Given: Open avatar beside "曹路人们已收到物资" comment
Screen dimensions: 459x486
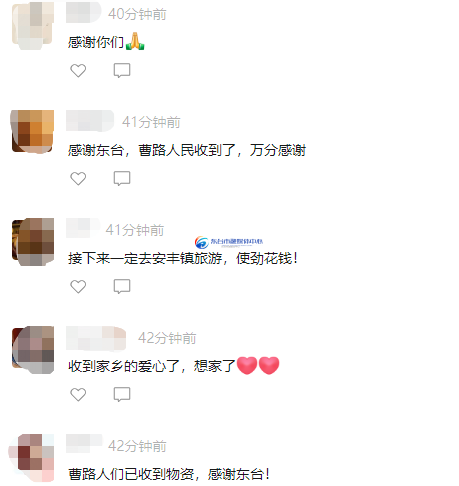Looking at the screenshot, I should tap(31, 458).
